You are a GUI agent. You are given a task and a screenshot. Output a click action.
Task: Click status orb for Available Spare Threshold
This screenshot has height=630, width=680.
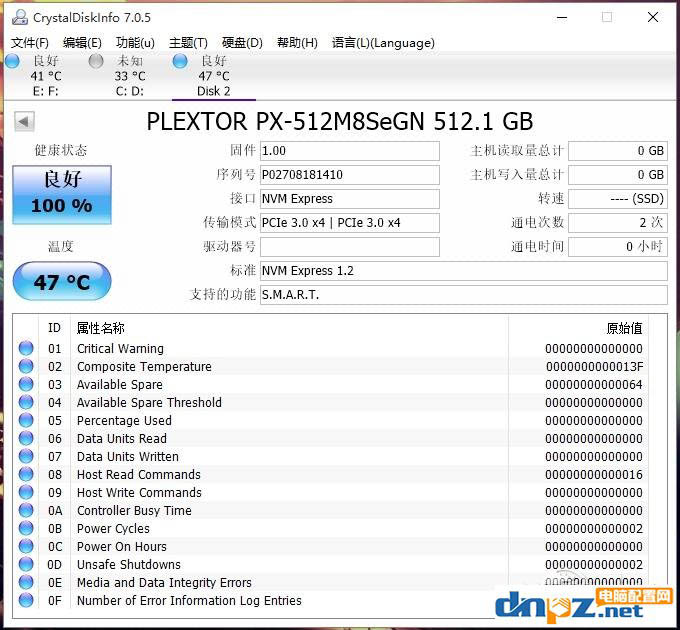26,402
